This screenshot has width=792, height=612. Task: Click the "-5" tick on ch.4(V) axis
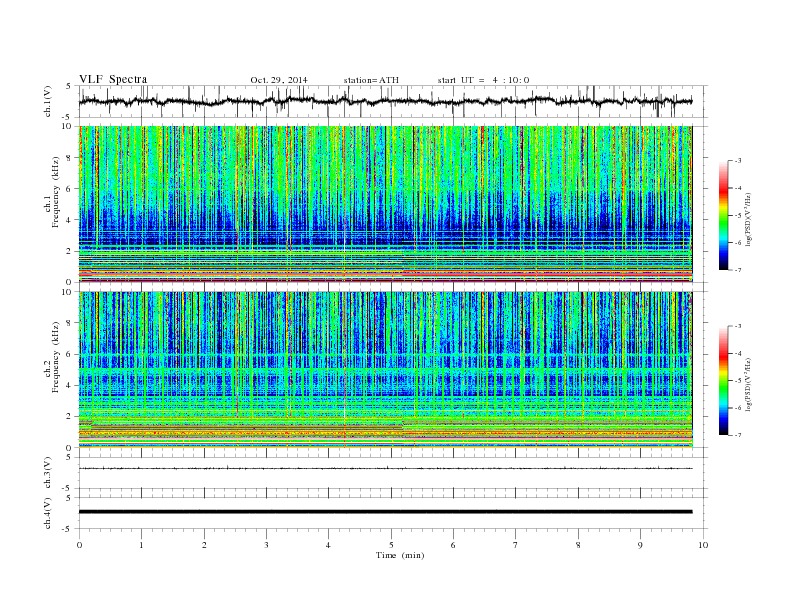(x=68, y=529)
